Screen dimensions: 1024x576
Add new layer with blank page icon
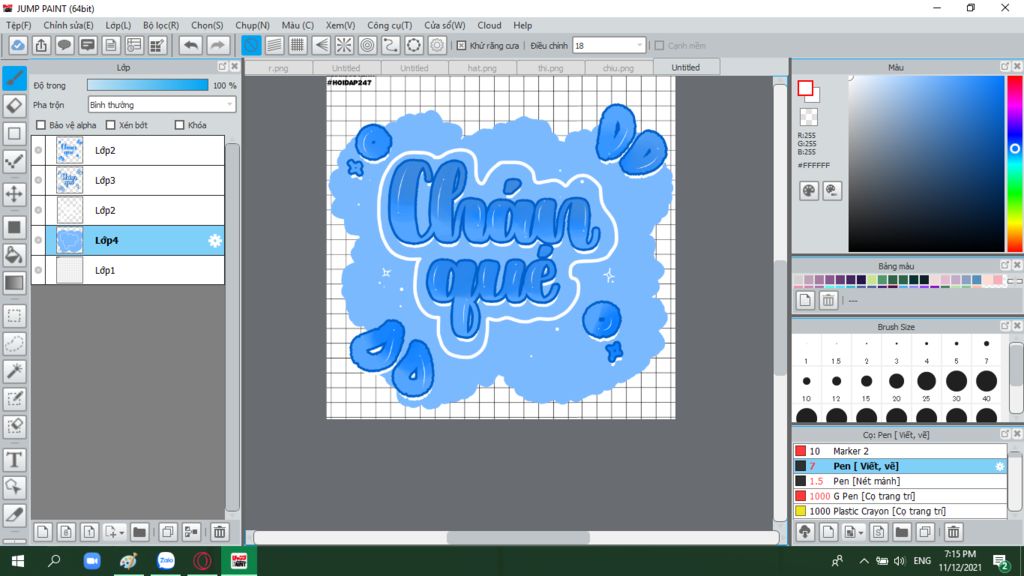(42, 532)
